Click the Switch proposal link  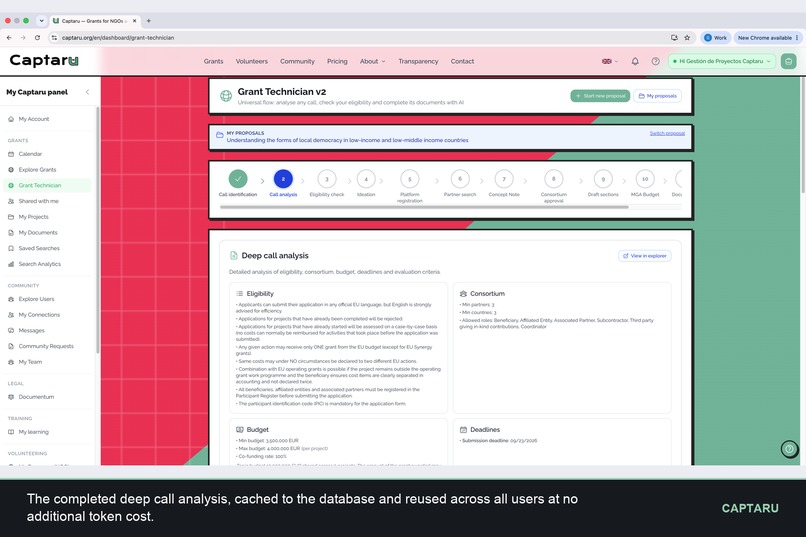click(x=667, y=133)
